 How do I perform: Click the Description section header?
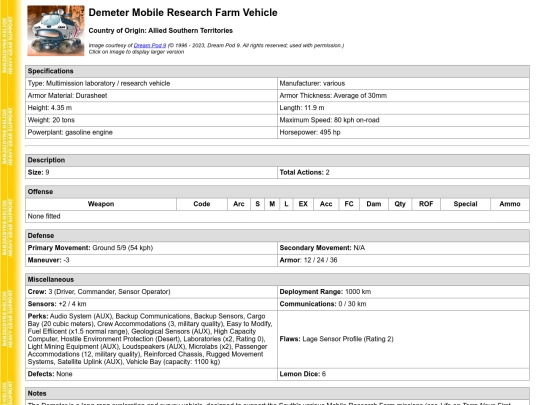(277, 160)
